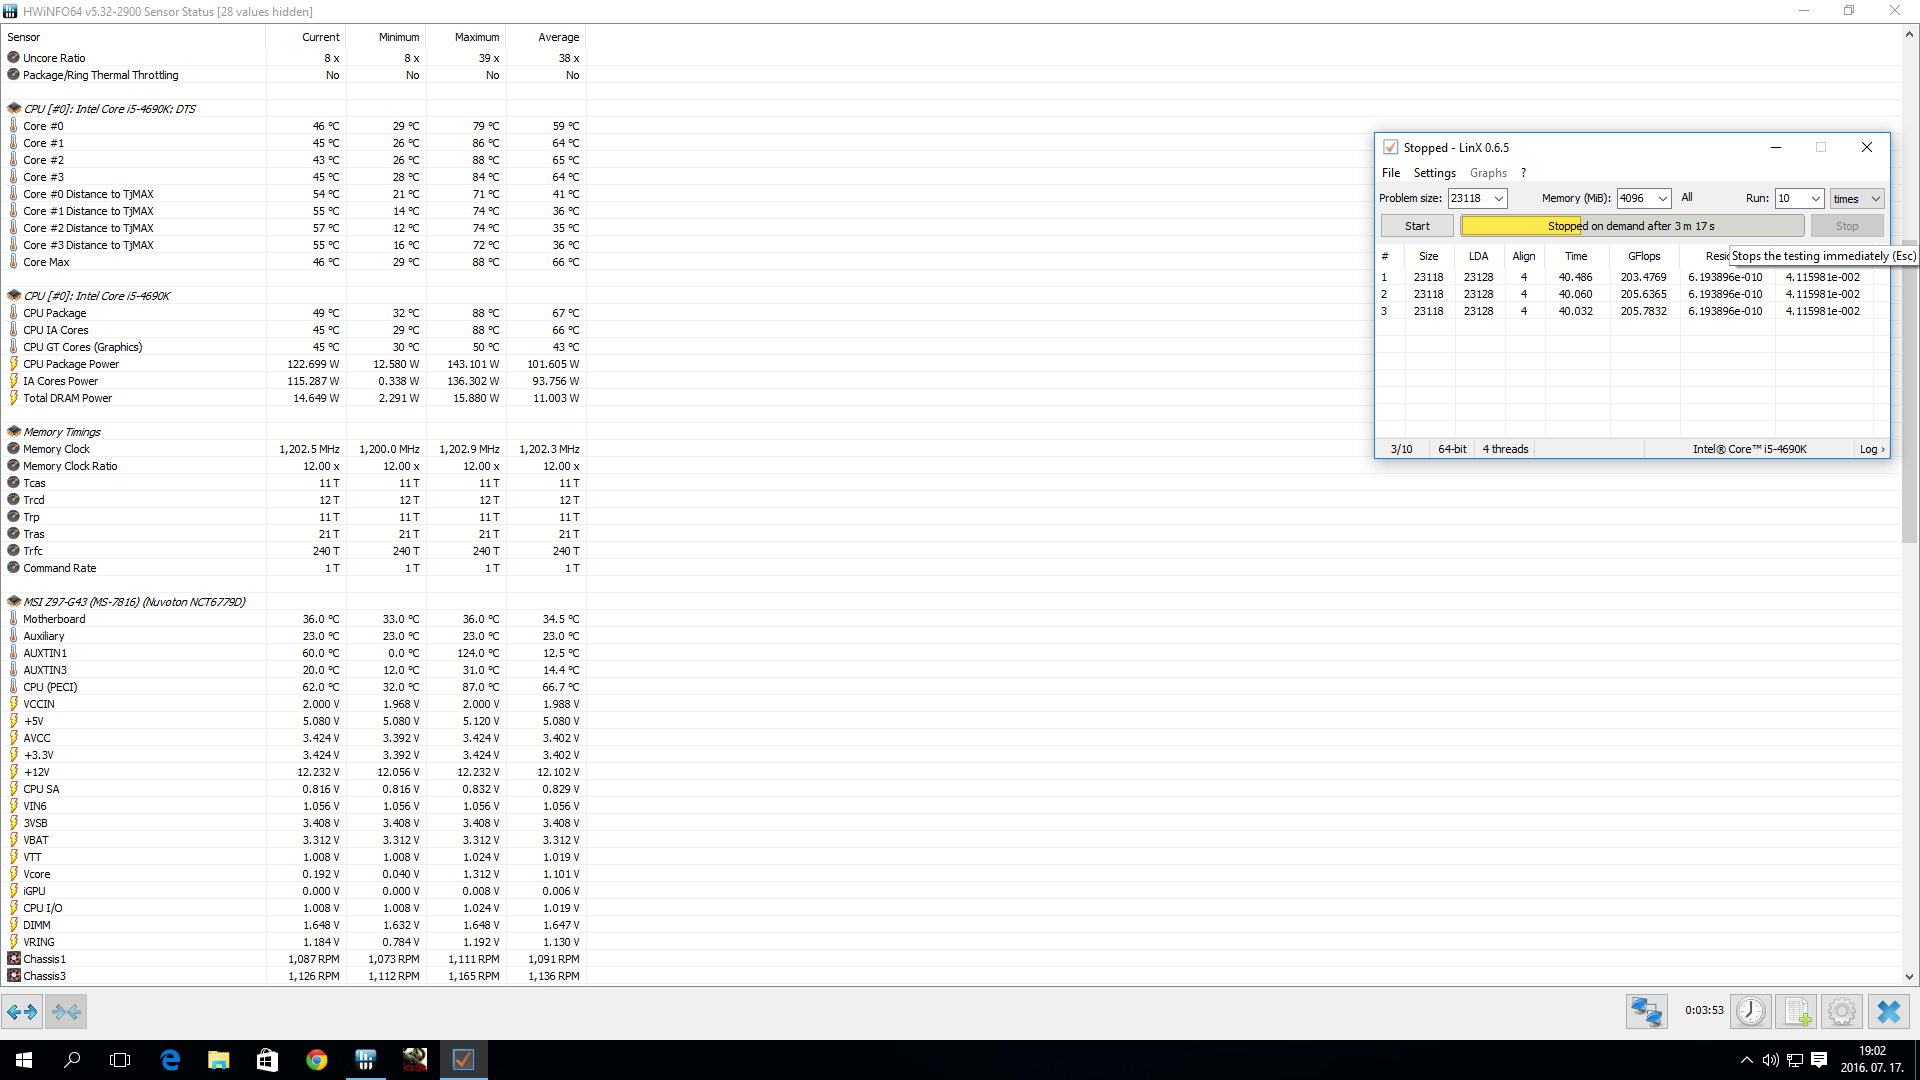Screen dimensions: 1920x1080
Task: Click the CPU DTS section chip icon
Action: [14, 109]
